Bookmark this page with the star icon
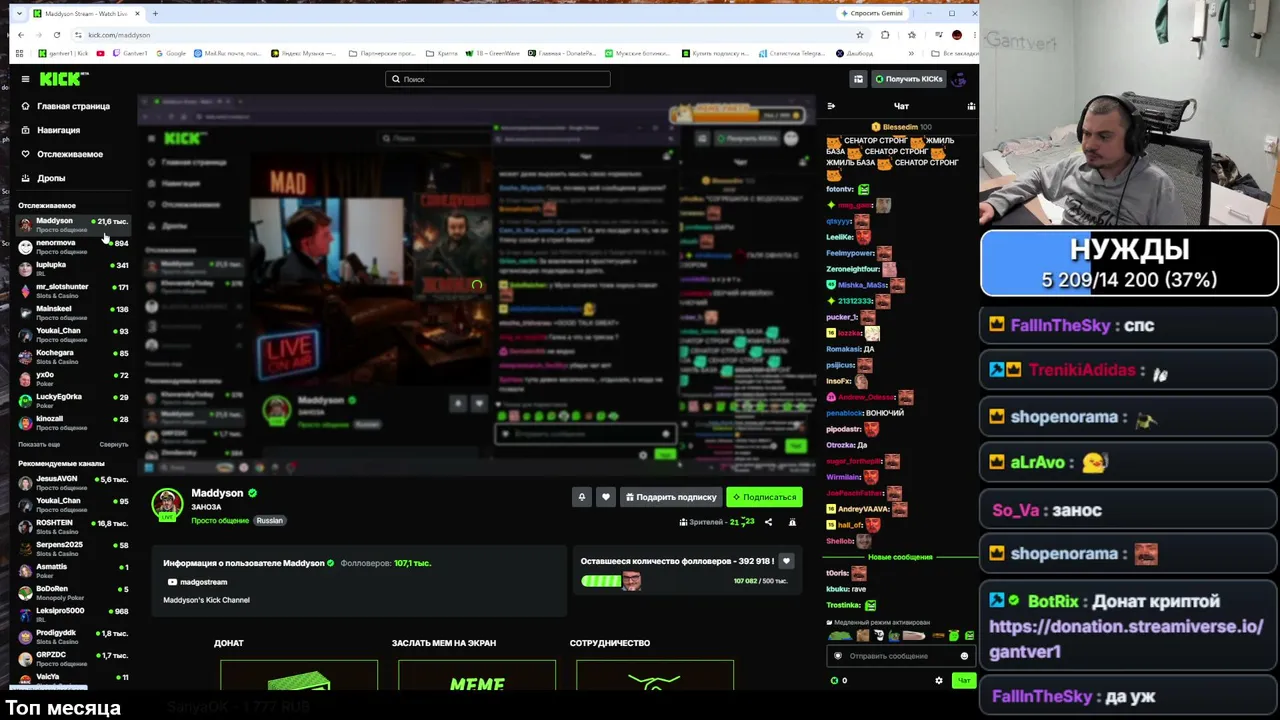The image size is (1280, 720). click(x=859, y=35)
